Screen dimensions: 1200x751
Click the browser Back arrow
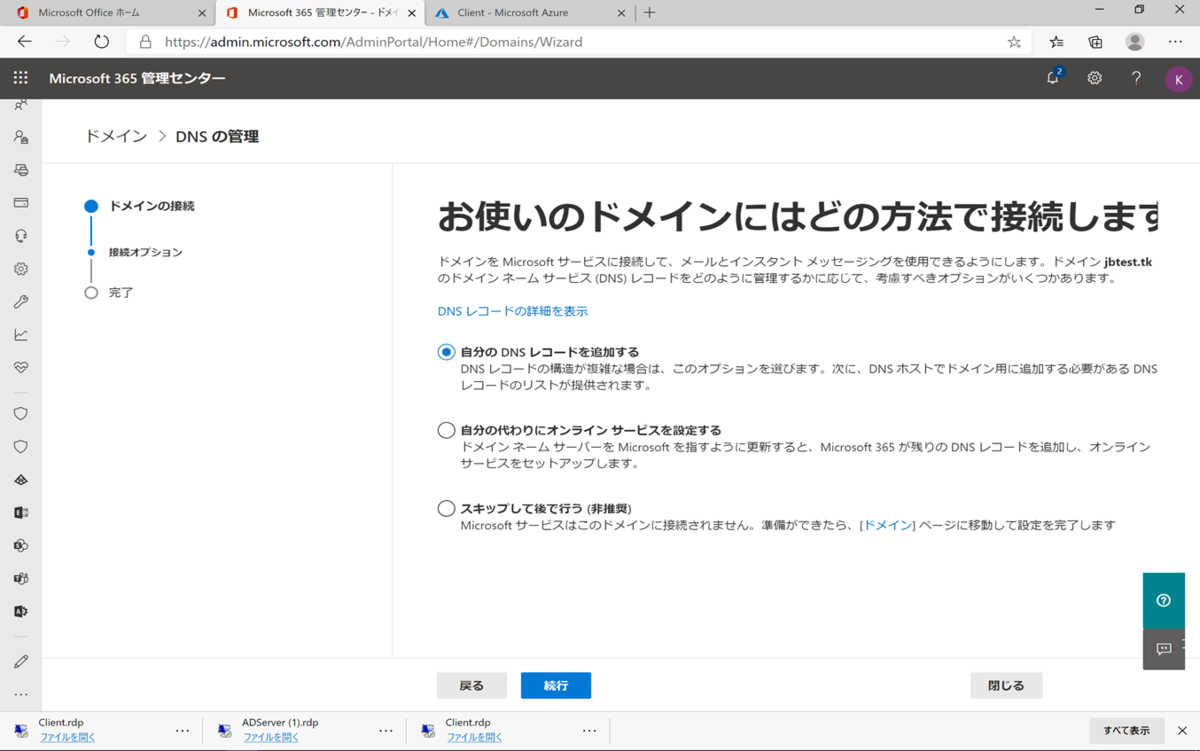pos(25,42)
